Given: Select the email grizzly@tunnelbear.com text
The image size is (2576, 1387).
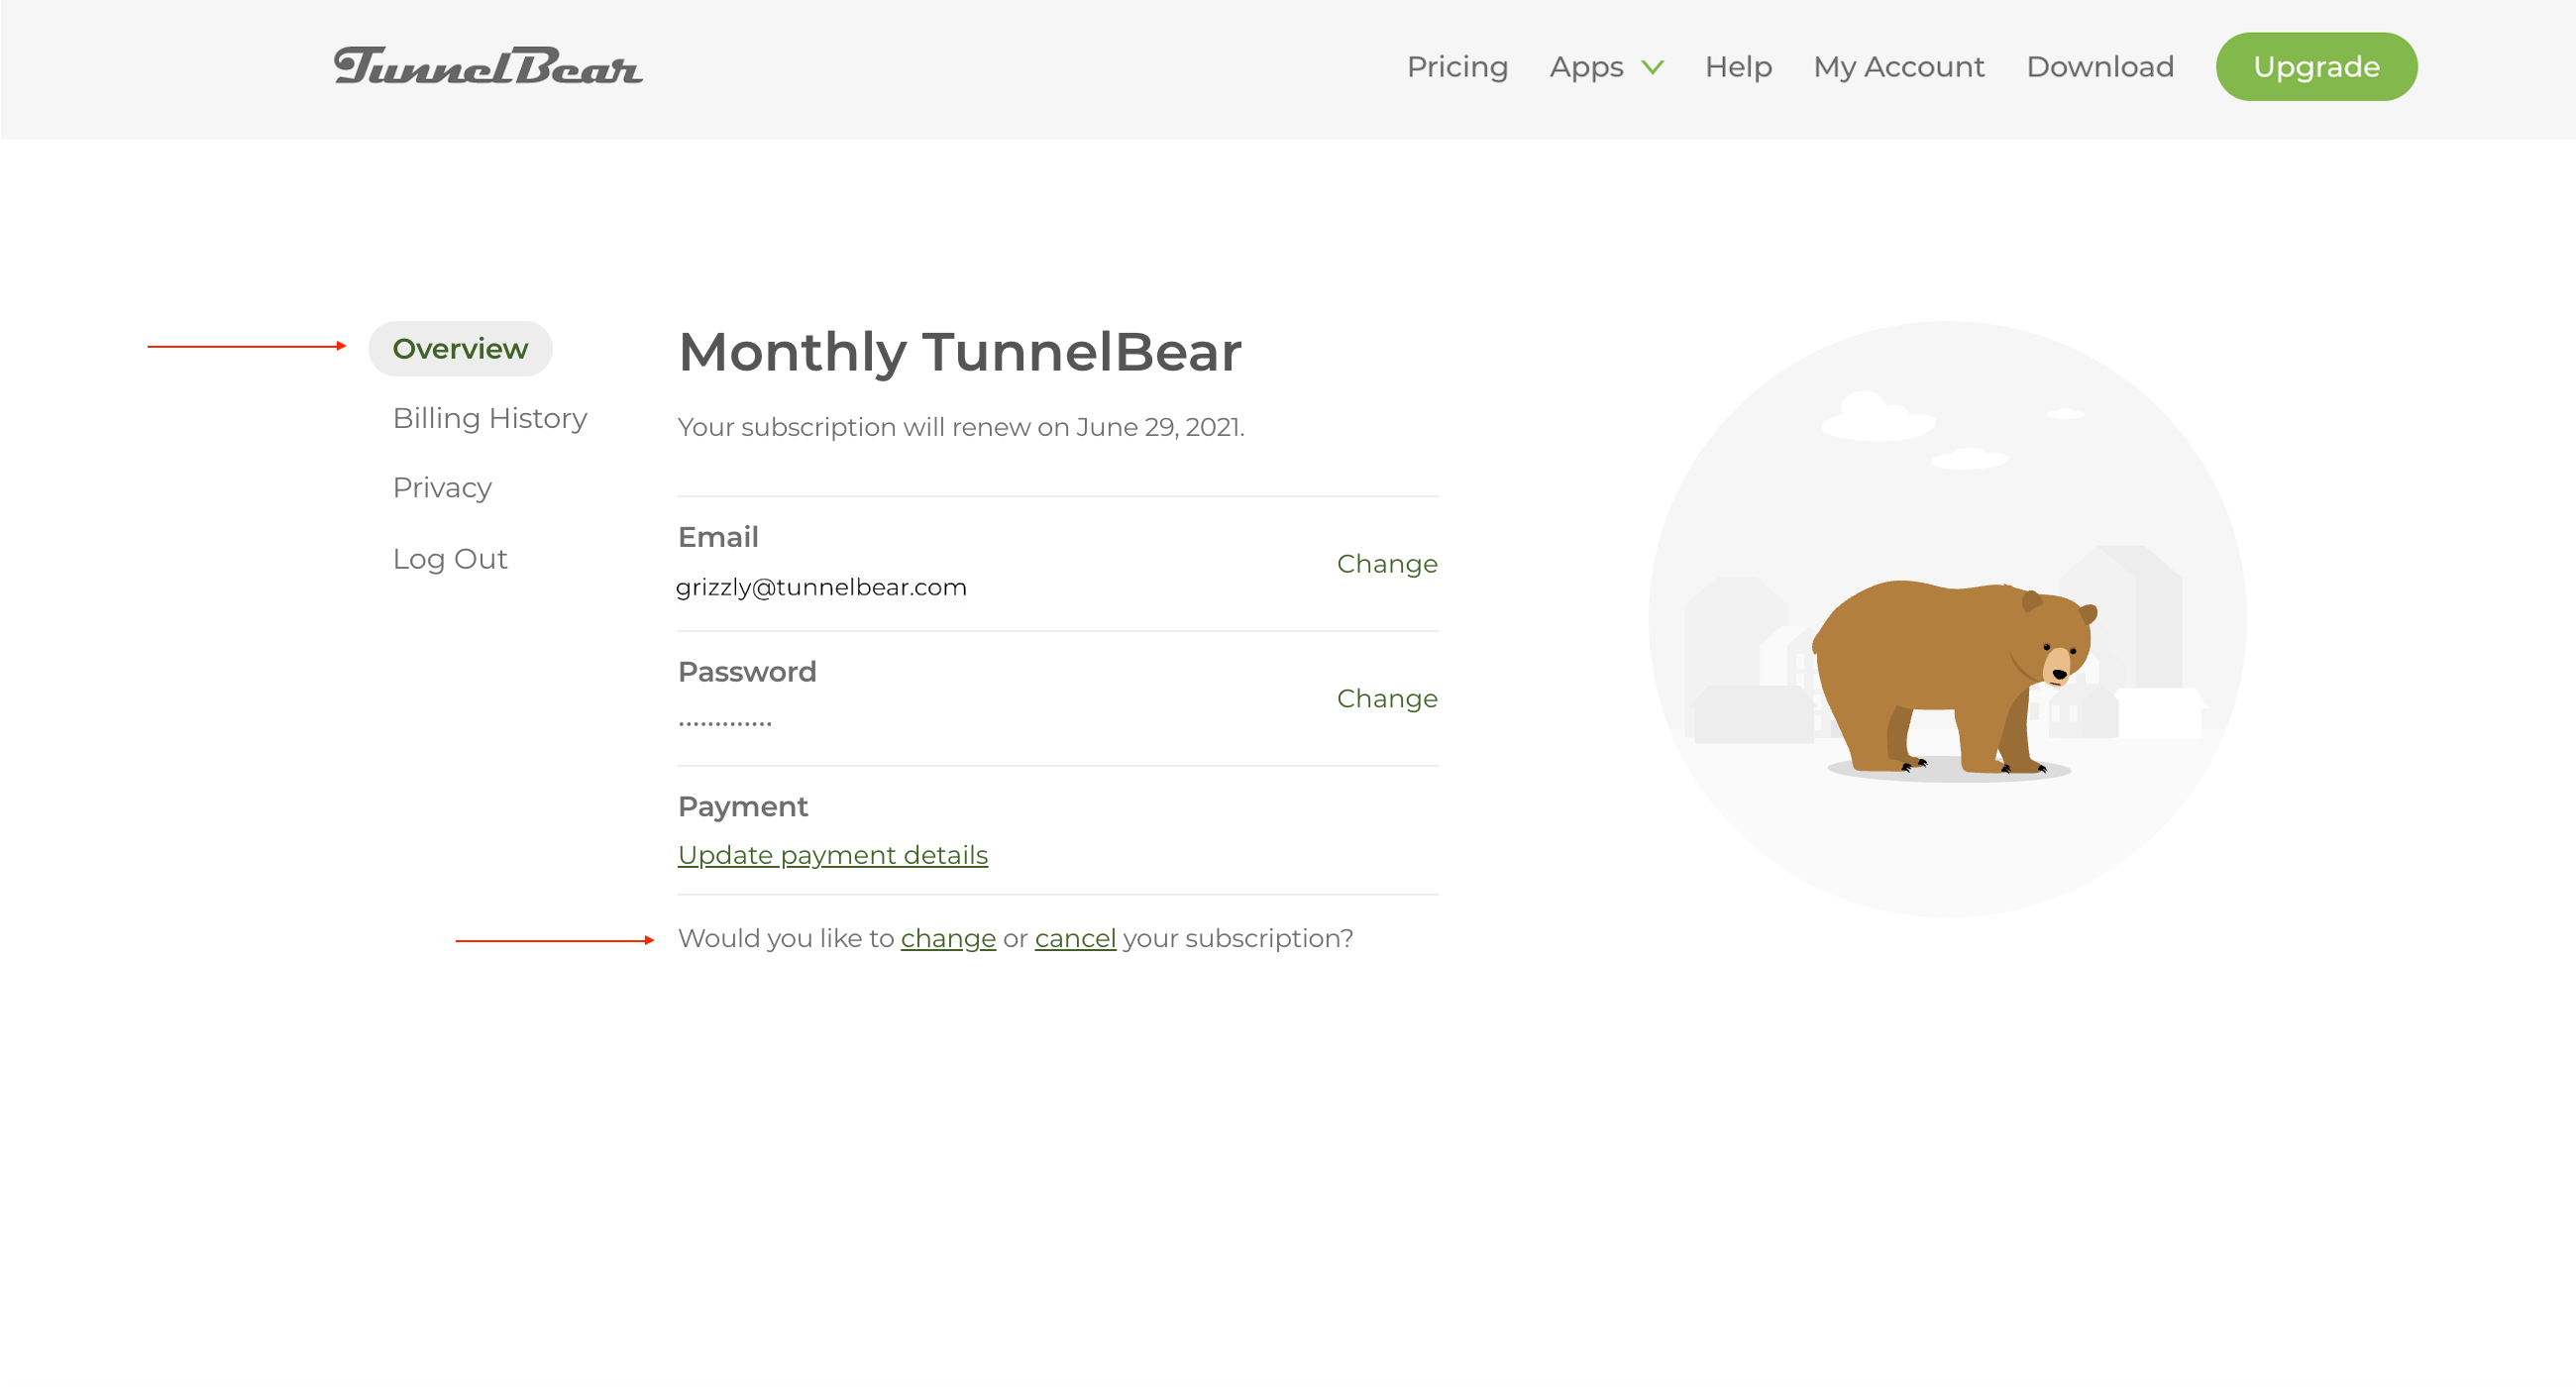Looking at the screenshot, I should point(821,587).
